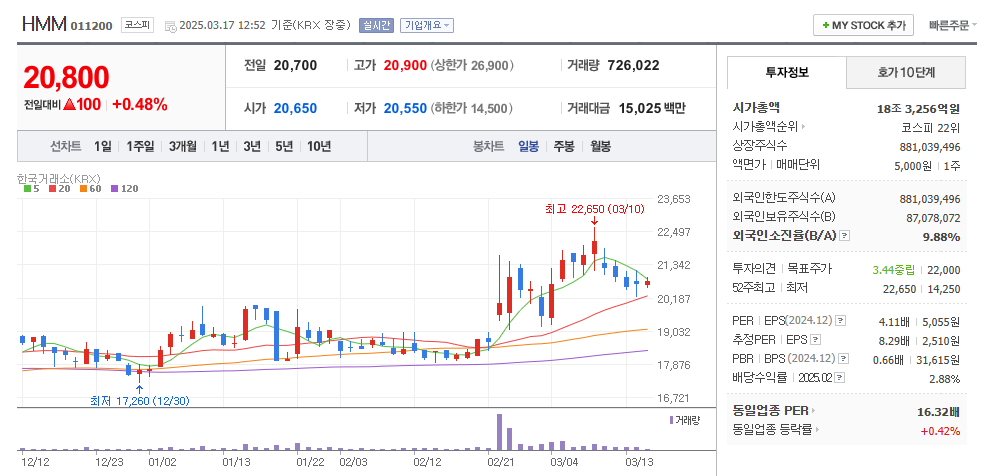
Task: Click the 거래대금 15,025 백만 value
Action: (652, 108)
